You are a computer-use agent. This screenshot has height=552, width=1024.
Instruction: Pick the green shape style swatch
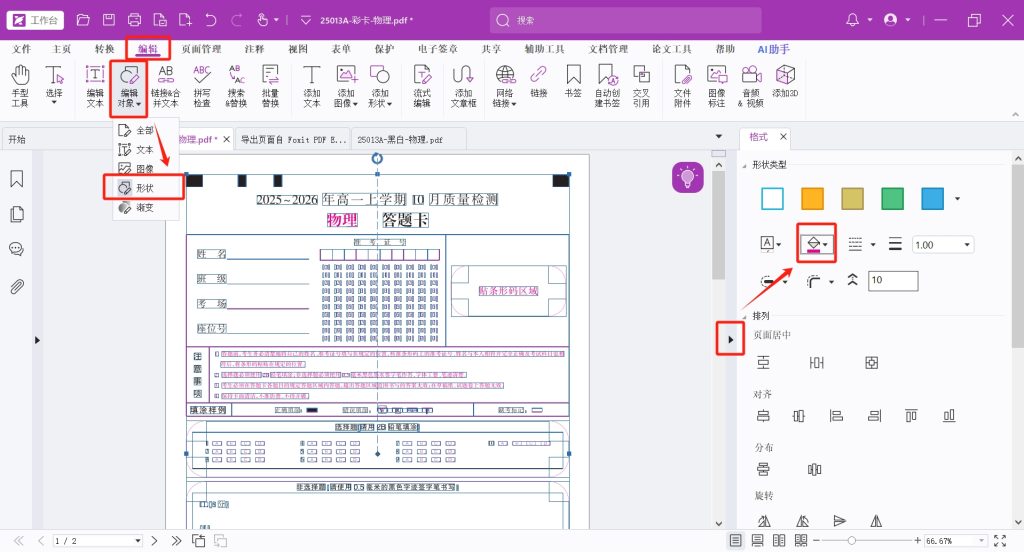(892, 199)
